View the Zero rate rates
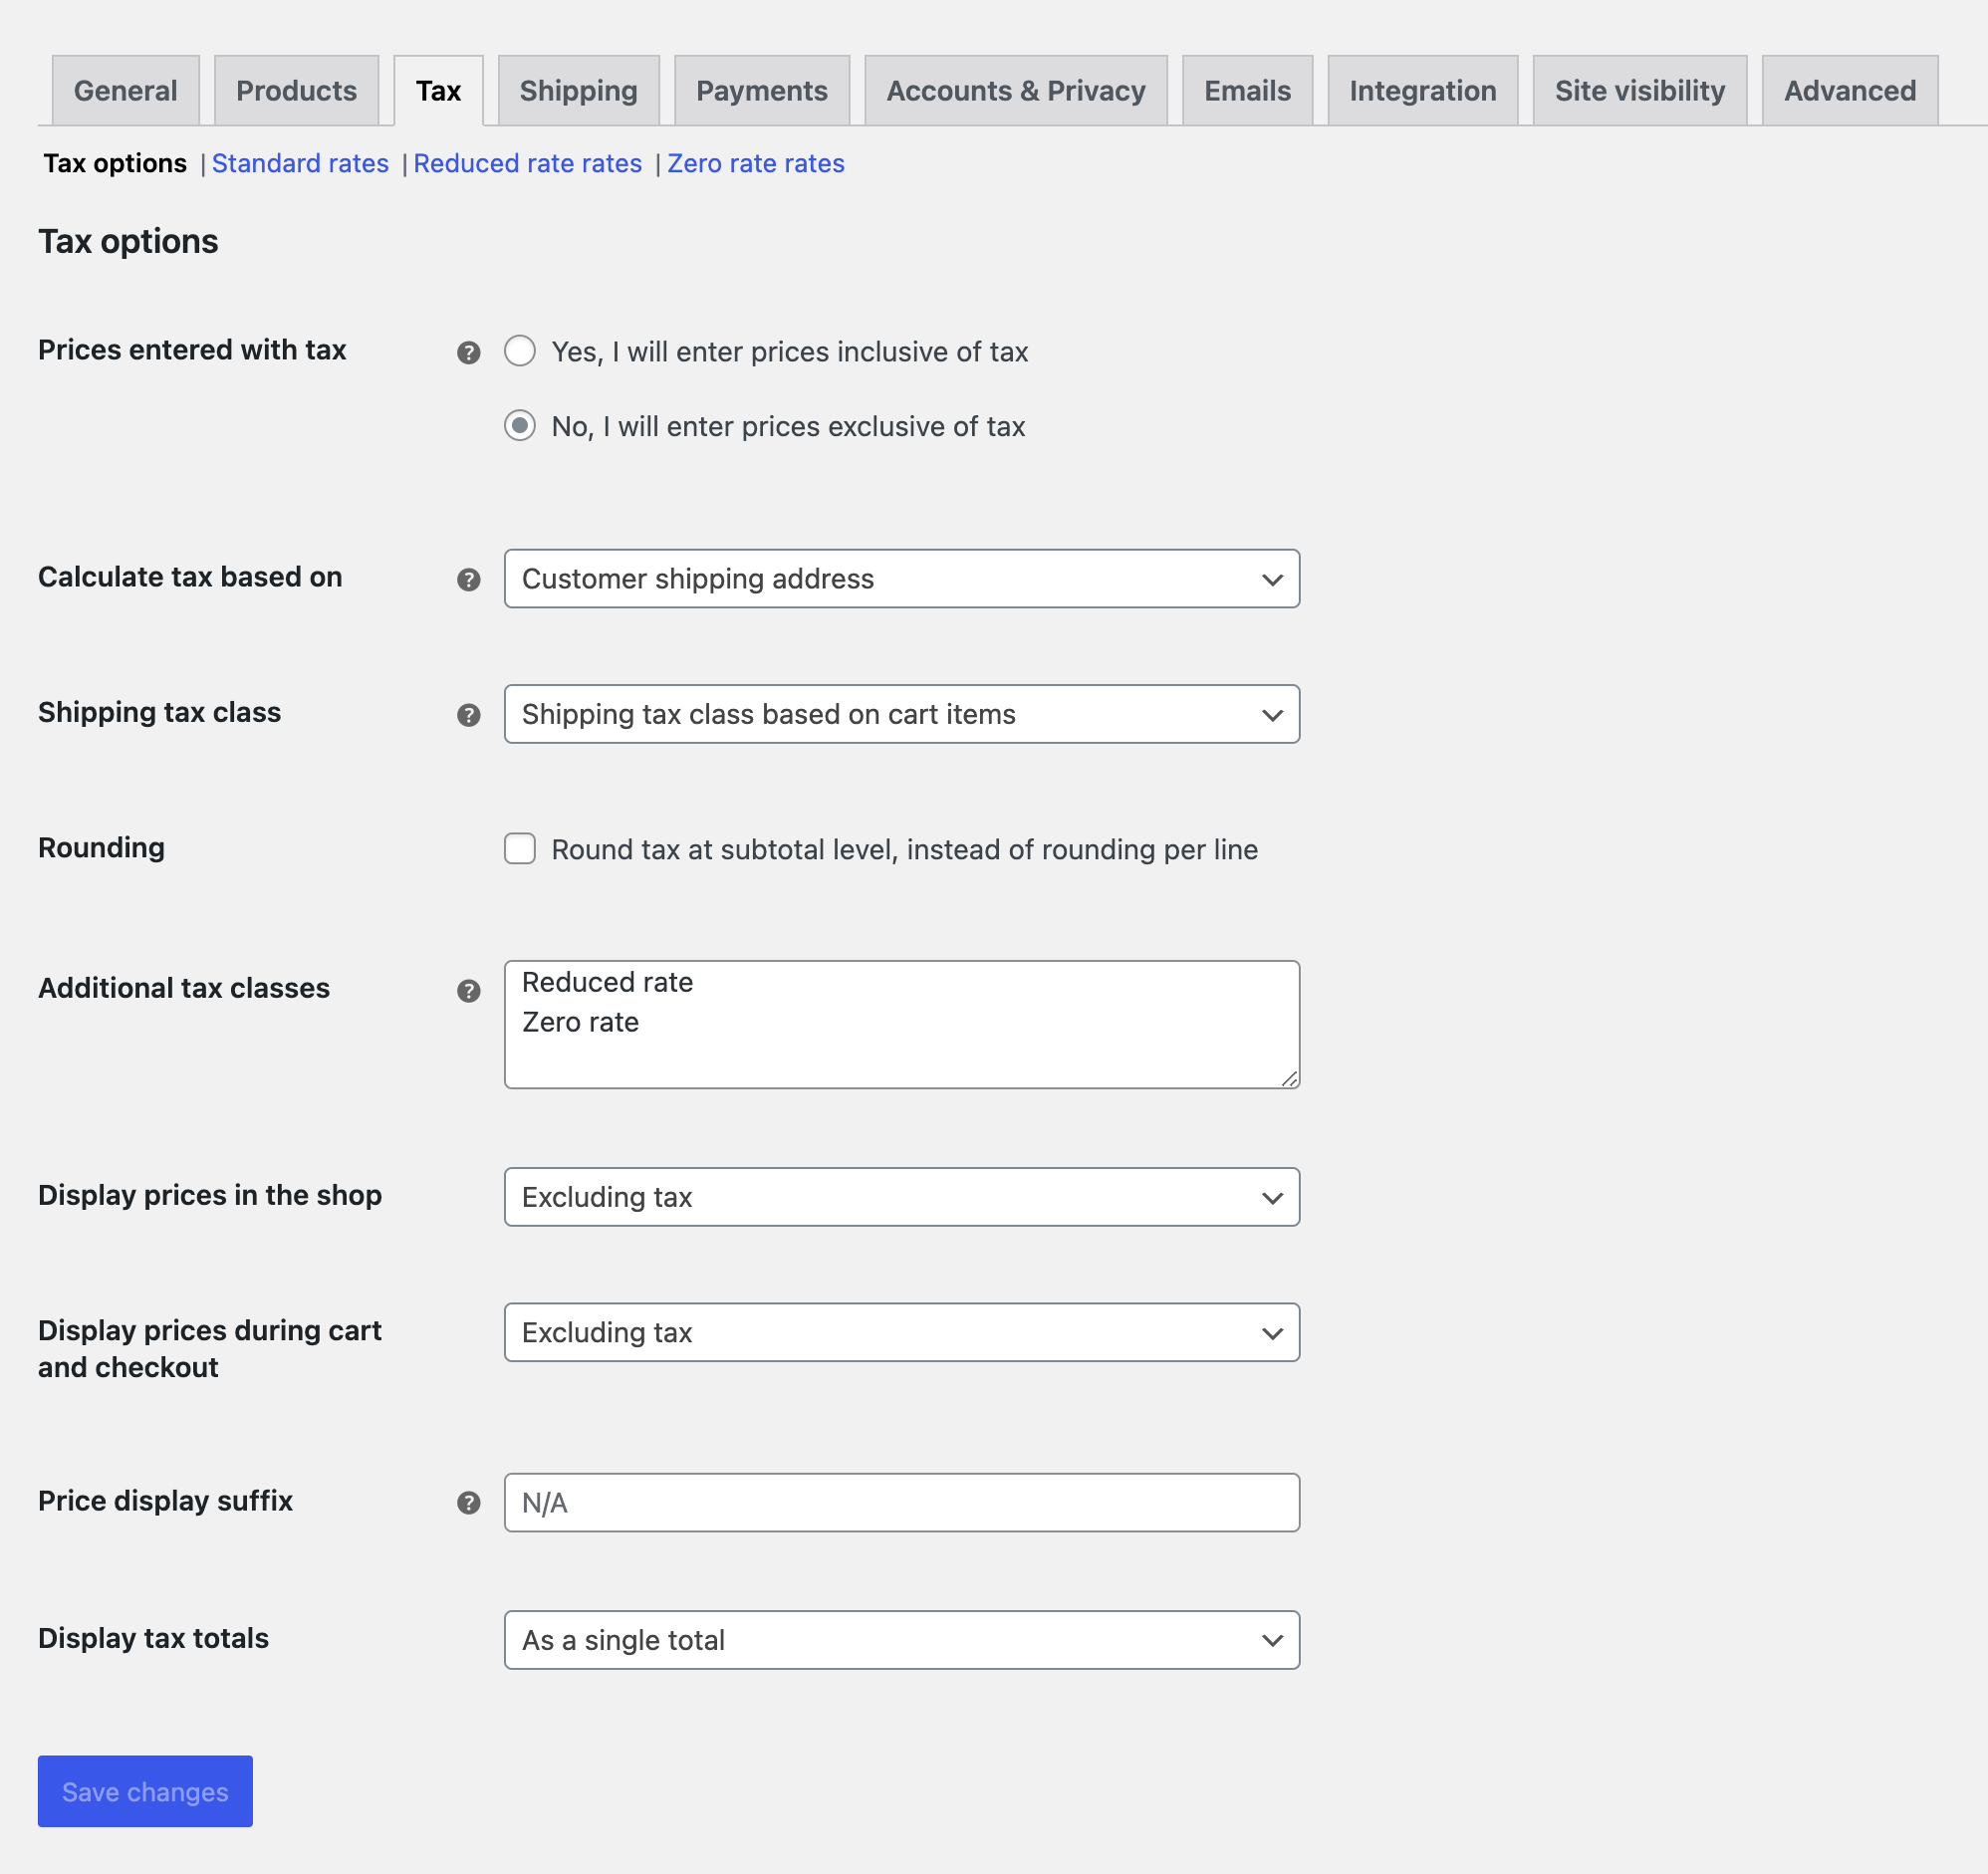The image size is (1988, 1874). pyautogui.click(x=755, y=163)
